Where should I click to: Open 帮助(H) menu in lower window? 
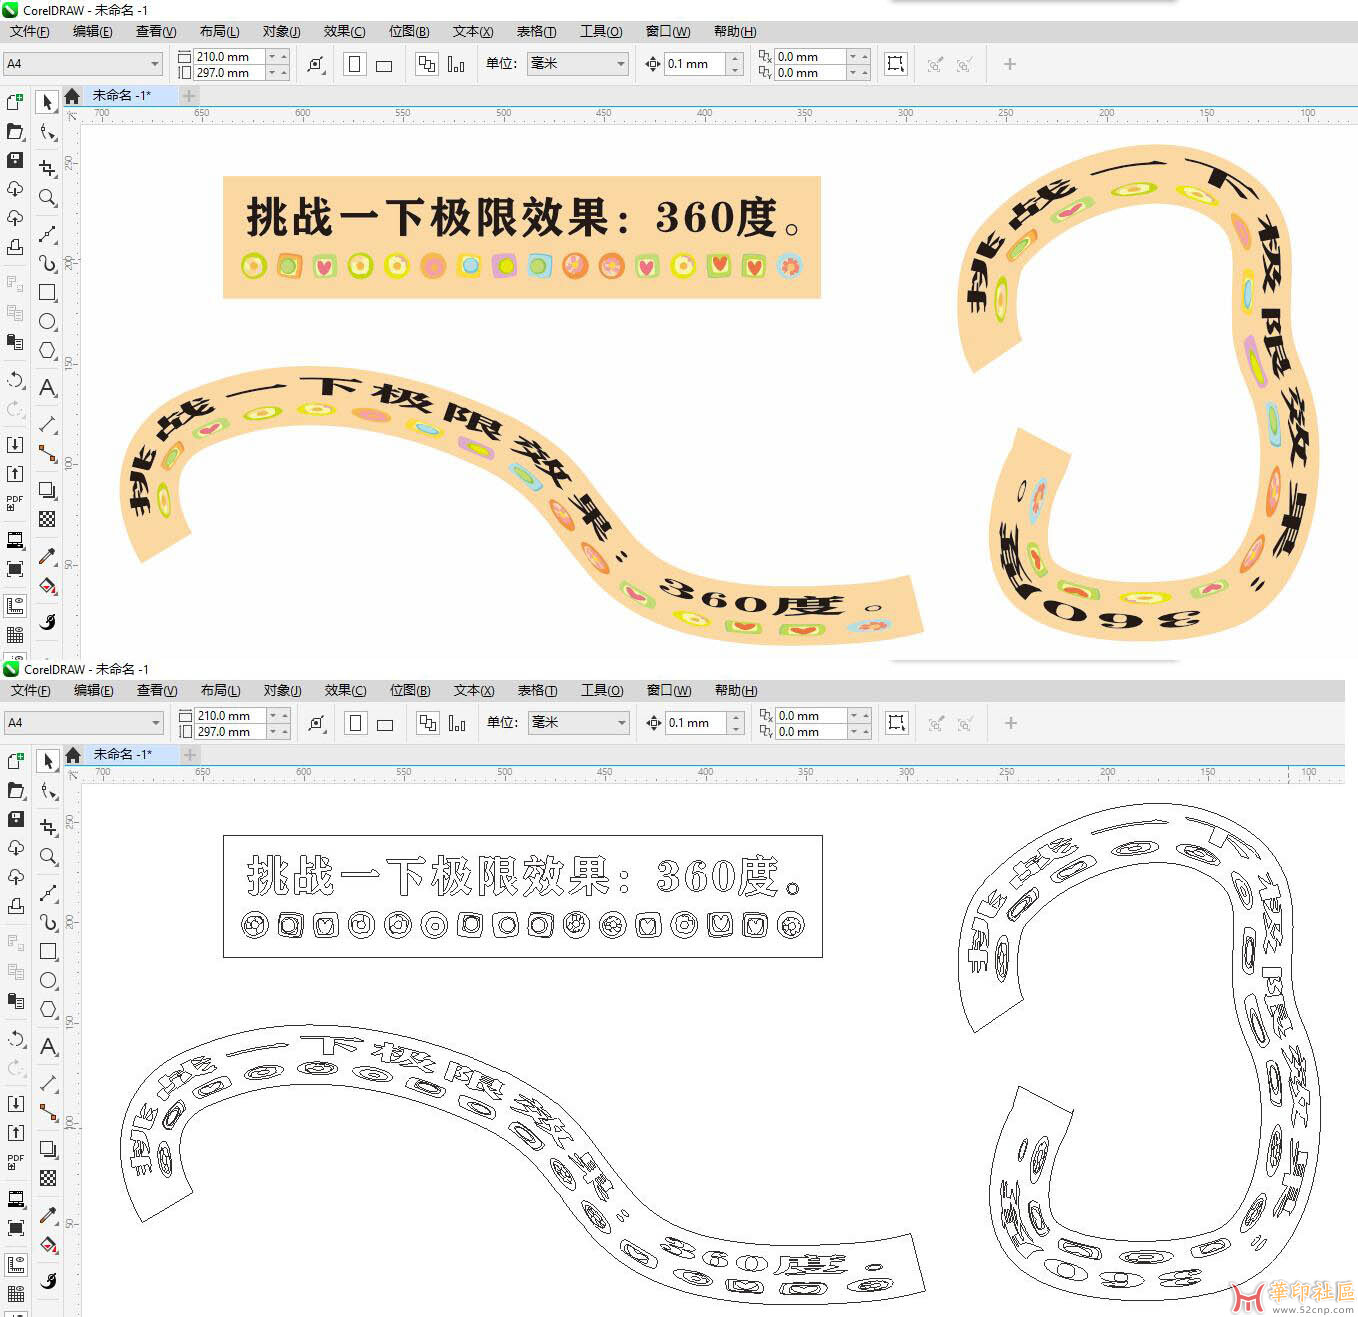[736, 691]
